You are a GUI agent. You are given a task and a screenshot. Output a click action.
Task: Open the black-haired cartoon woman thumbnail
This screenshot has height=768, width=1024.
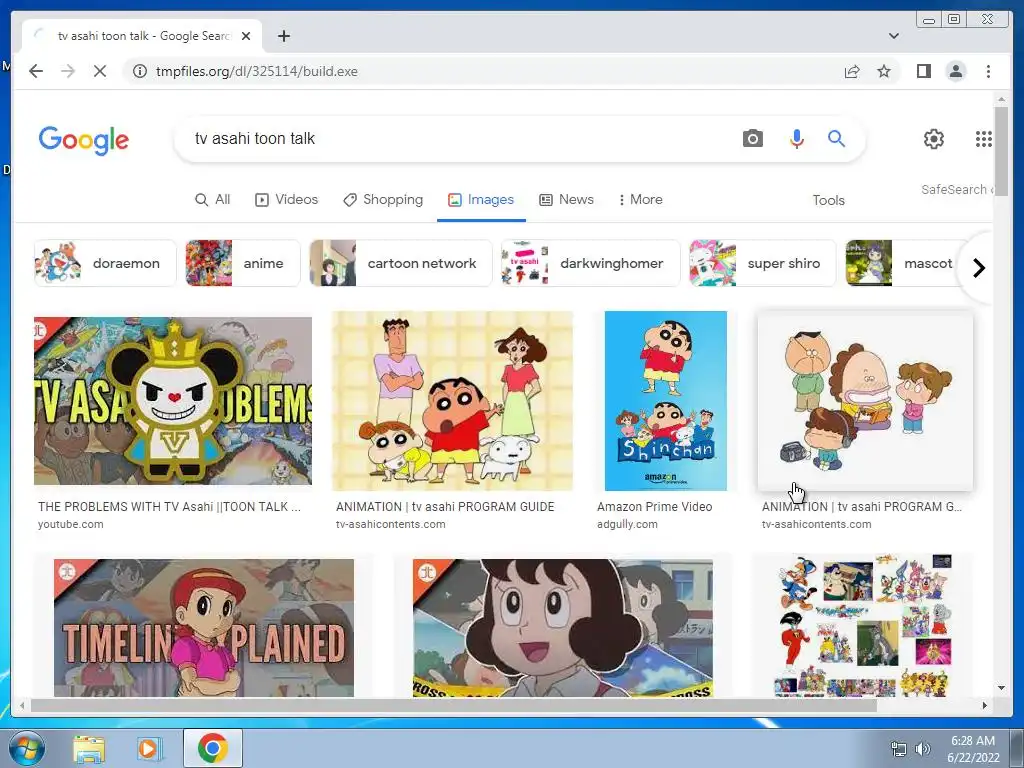pyautogui.click(x=563, y=628)
